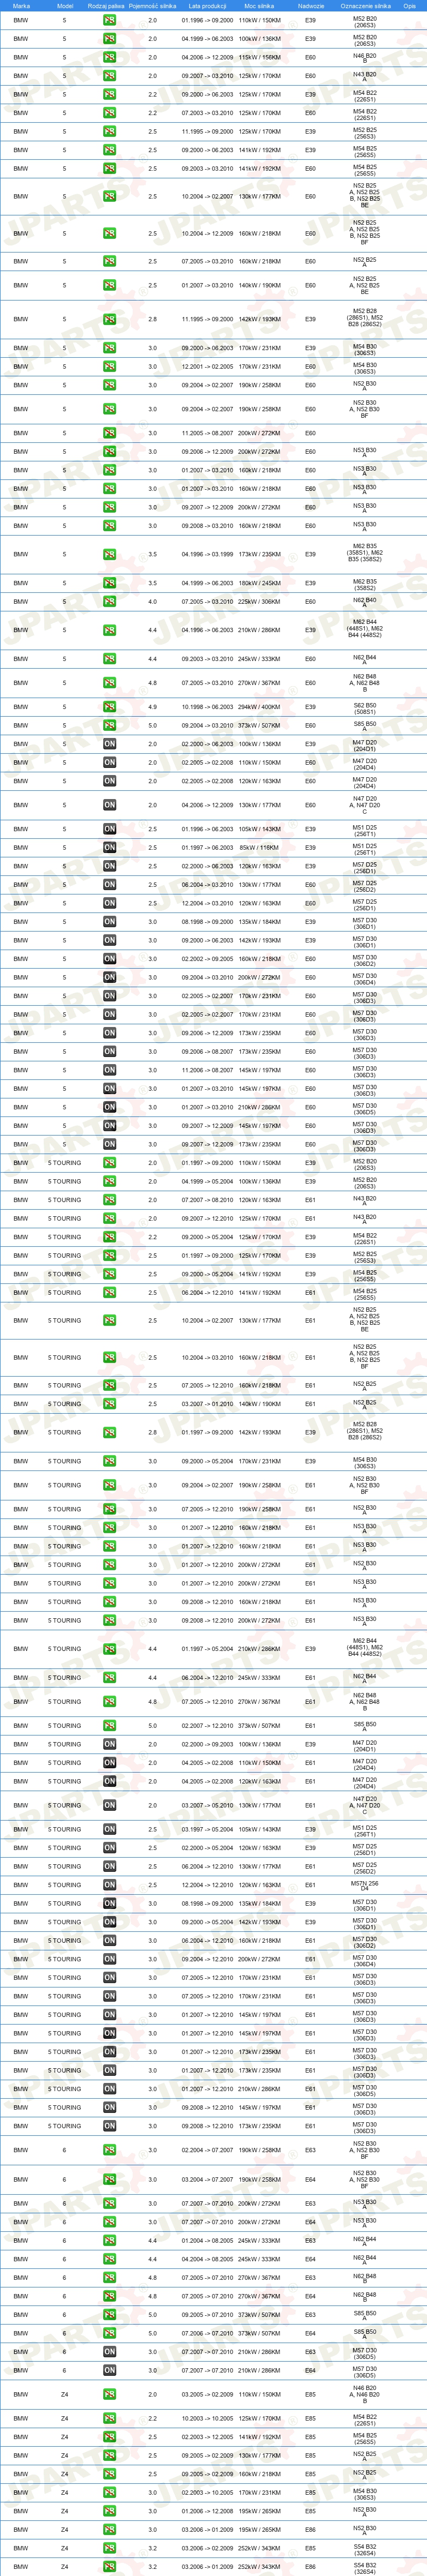
Task: Click the 4.0 engine capacity cell
Action: click(152, 602)
